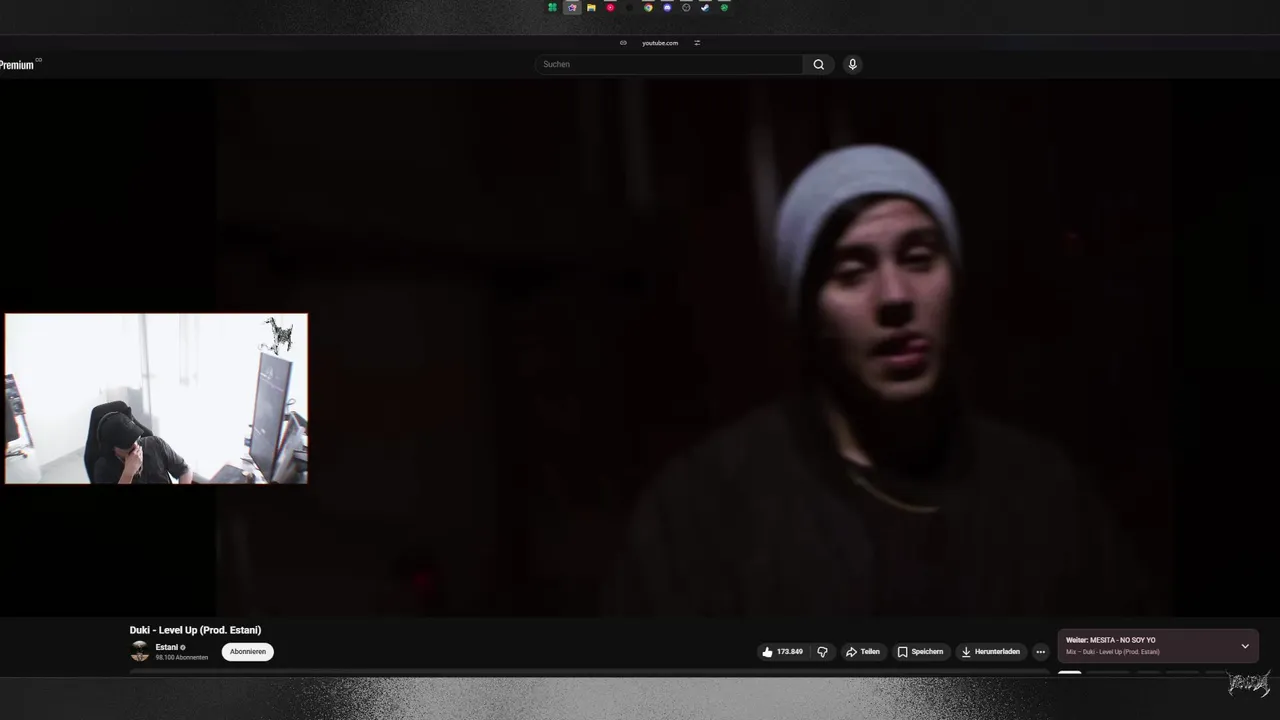The height and width of the screenshot is (720, 1280).
Task: Share via the Teilen button
Action: (x=862, y=651)
